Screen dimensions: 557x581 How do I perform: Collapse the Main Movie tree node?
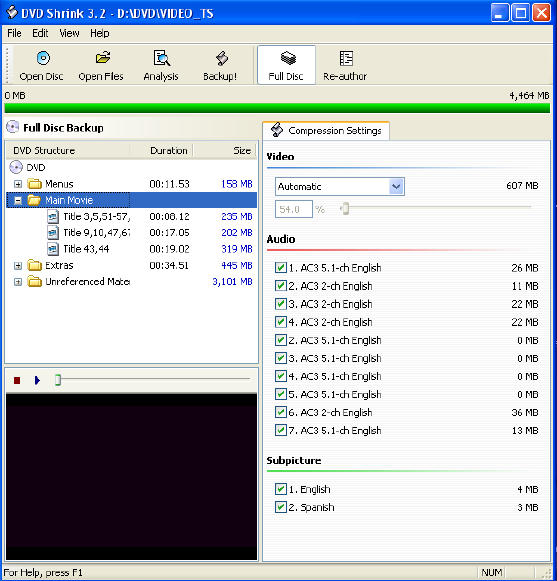click(17, 200)
